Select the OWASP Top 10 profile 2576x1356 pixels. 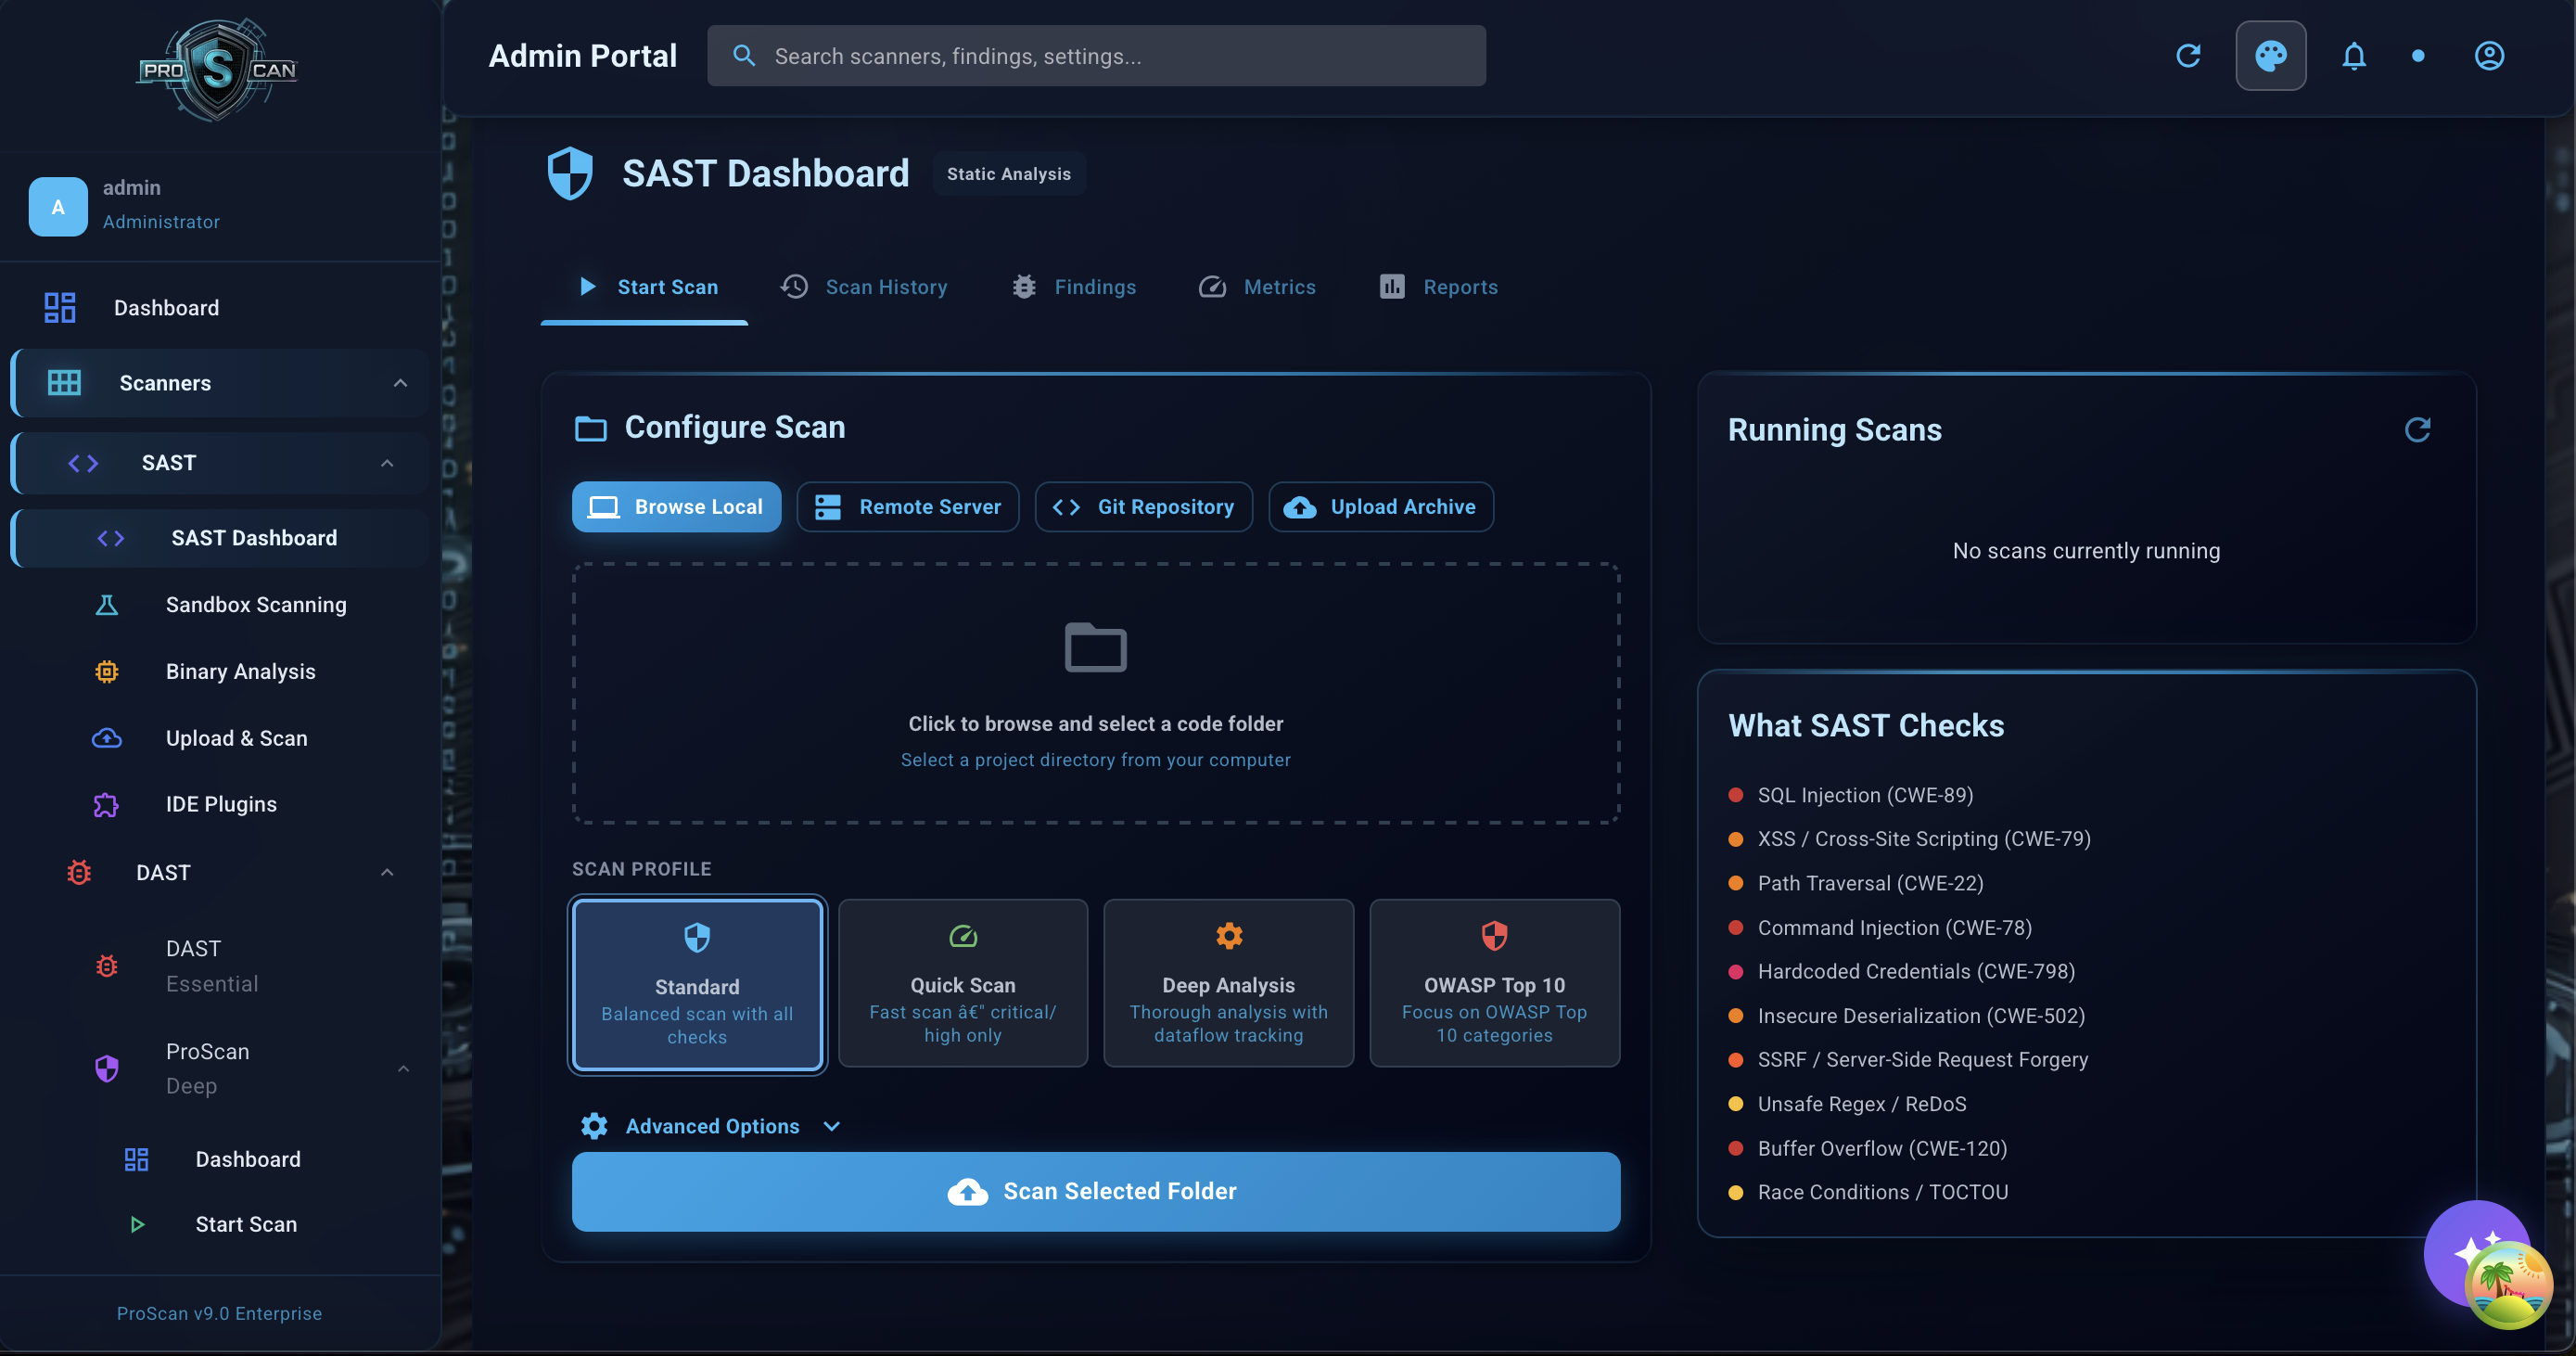[x=1494, y=983]
